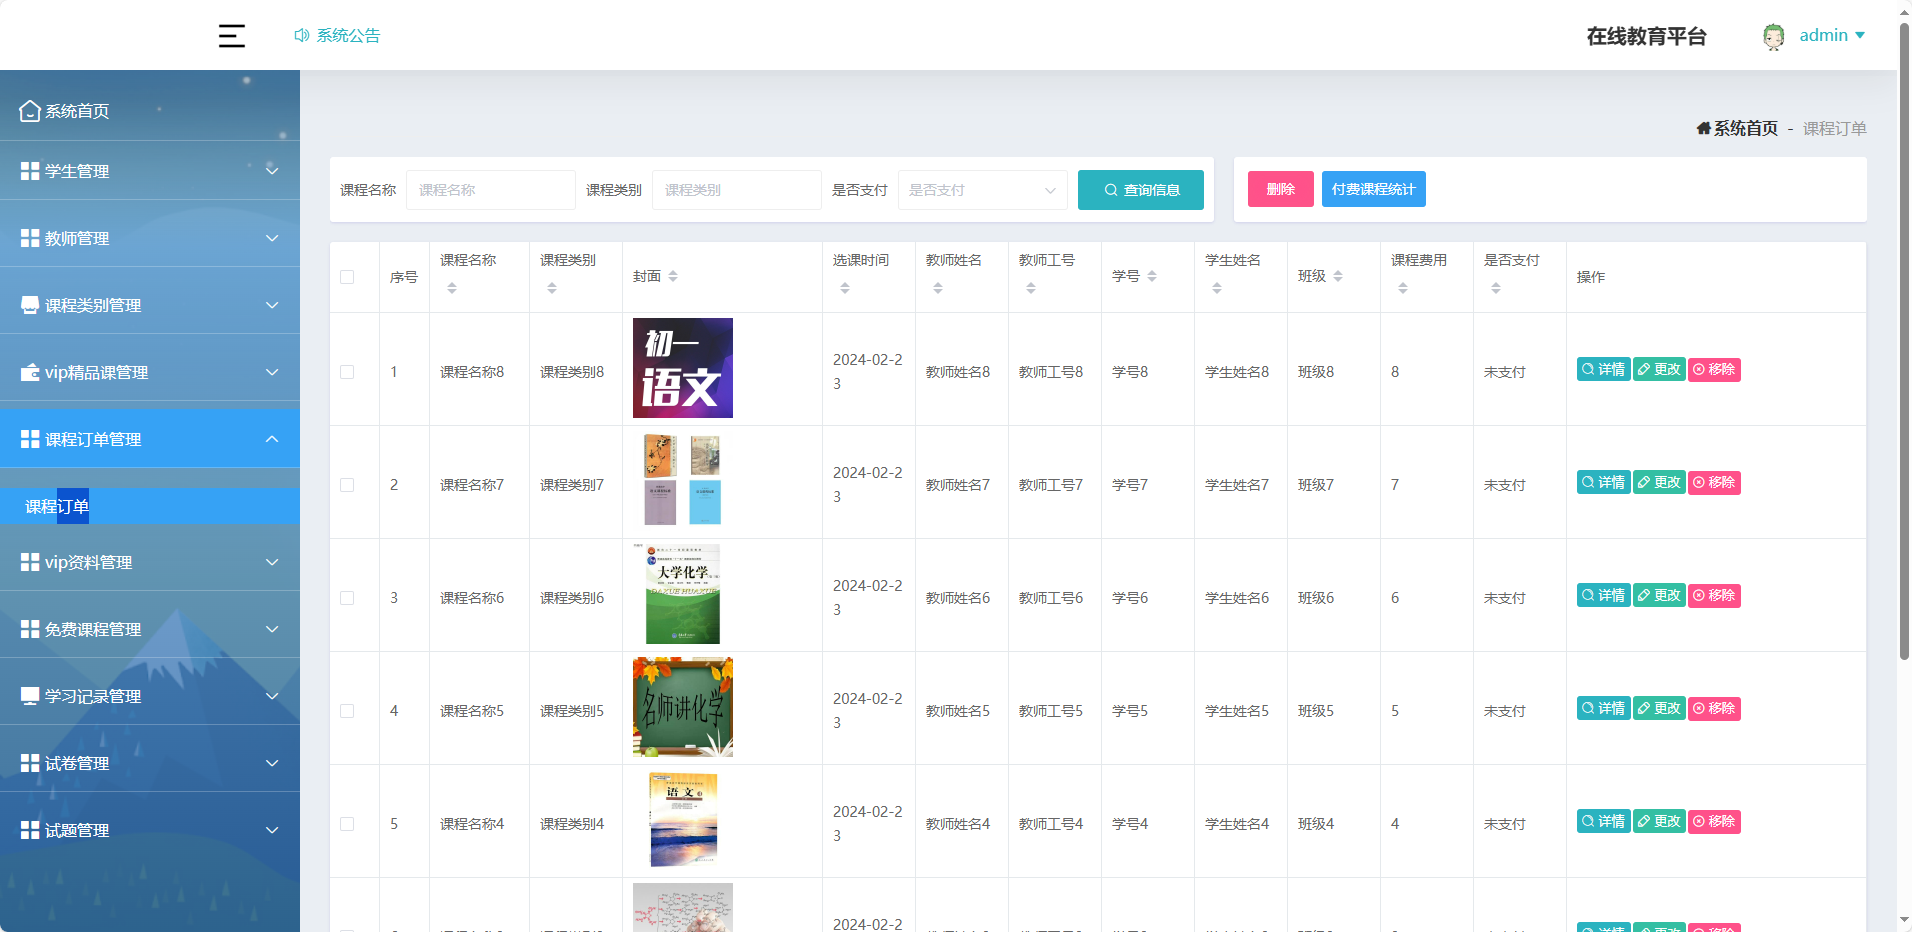Sort by 课程类别 column arrows
This screenshot has width=1912, height=932.
click(x=552, y=288)
